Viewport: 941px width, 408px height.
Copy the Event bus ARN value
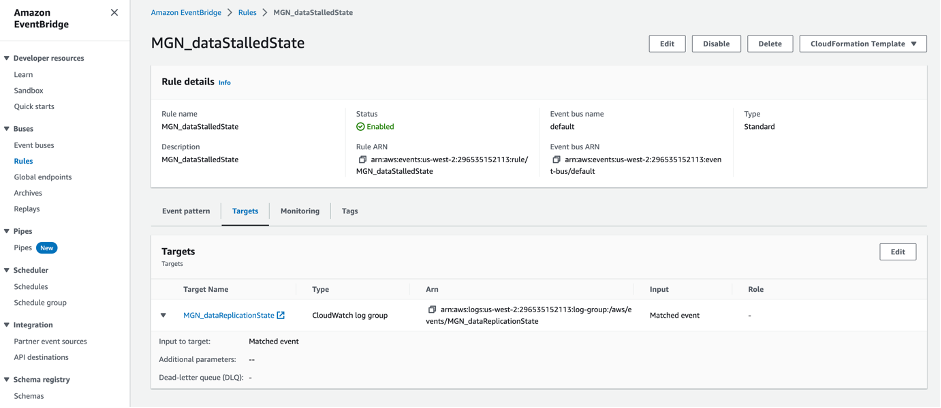tap(557, 159)
